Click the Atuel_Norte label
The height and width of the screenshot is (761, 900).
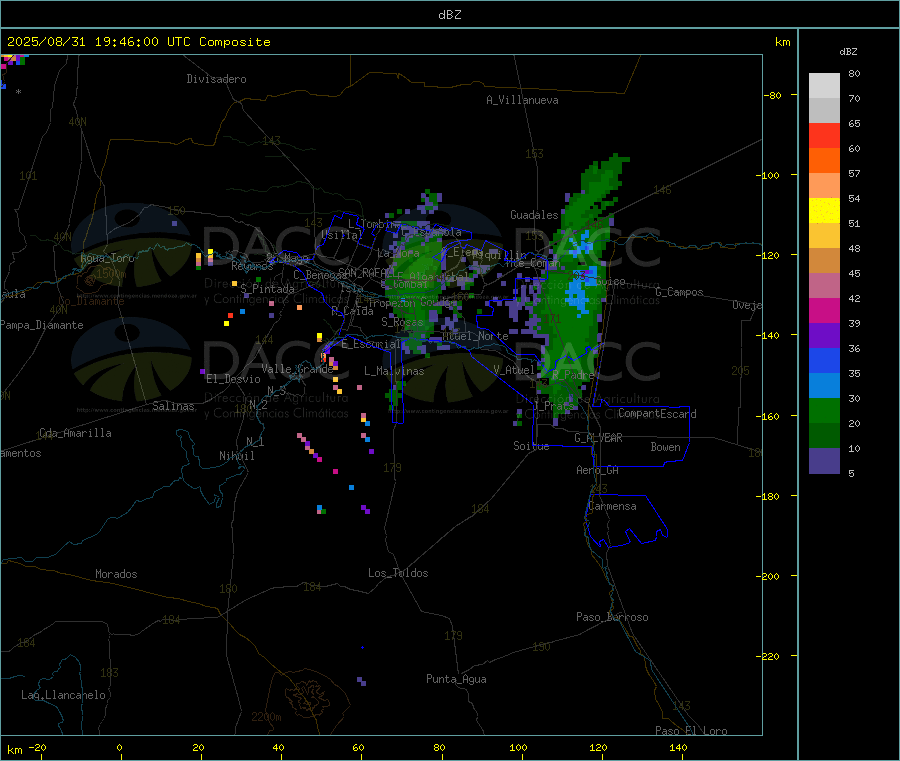[x=475, y=336]
